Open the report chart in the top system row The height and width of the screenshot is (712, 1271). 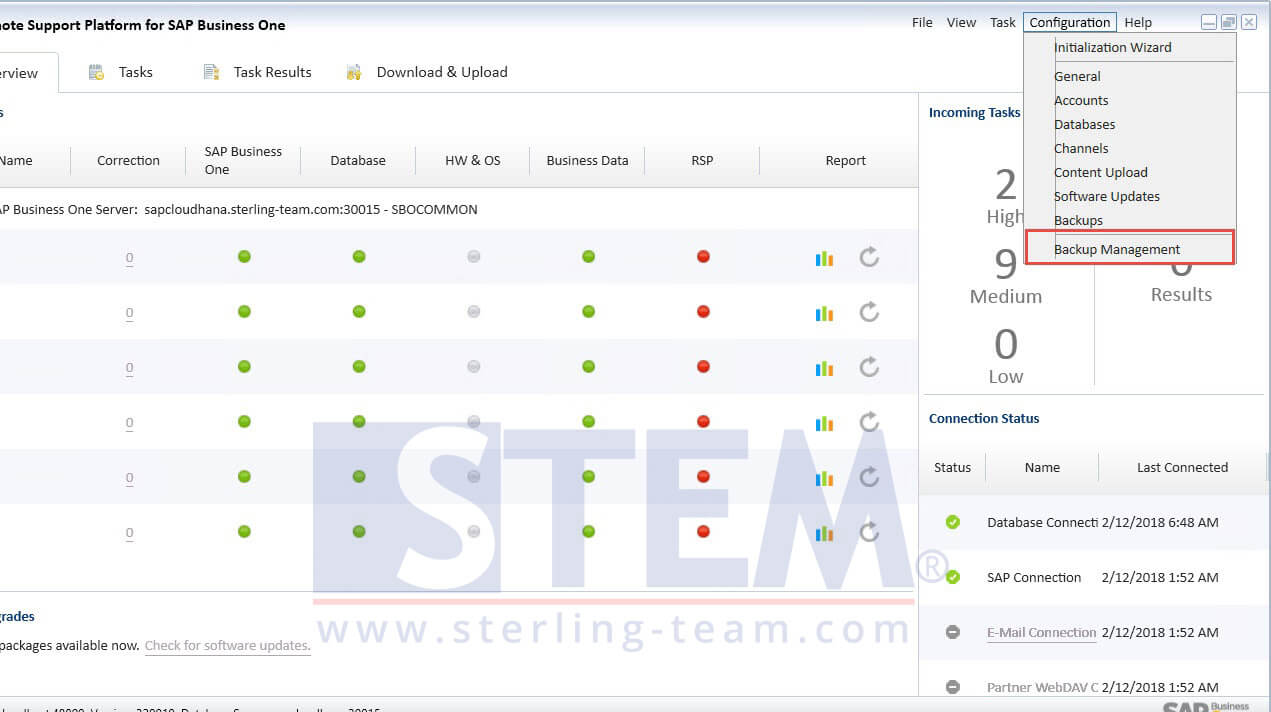click(x=824, y=258)
